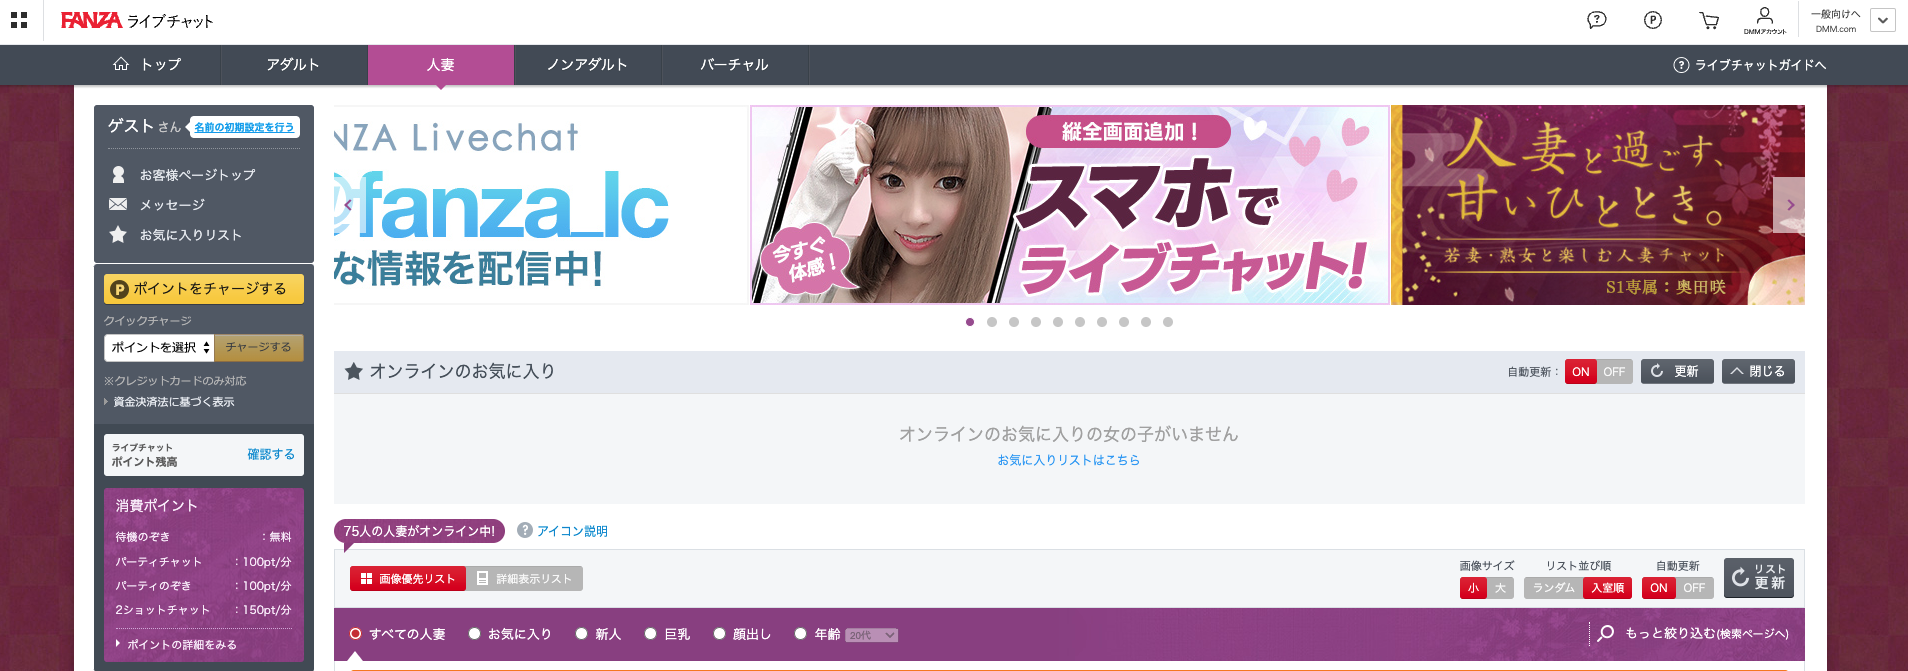Expand the header chevron next to DMM.com
The height and width of the screenshot is (671, 1908).
[1883, 20]
